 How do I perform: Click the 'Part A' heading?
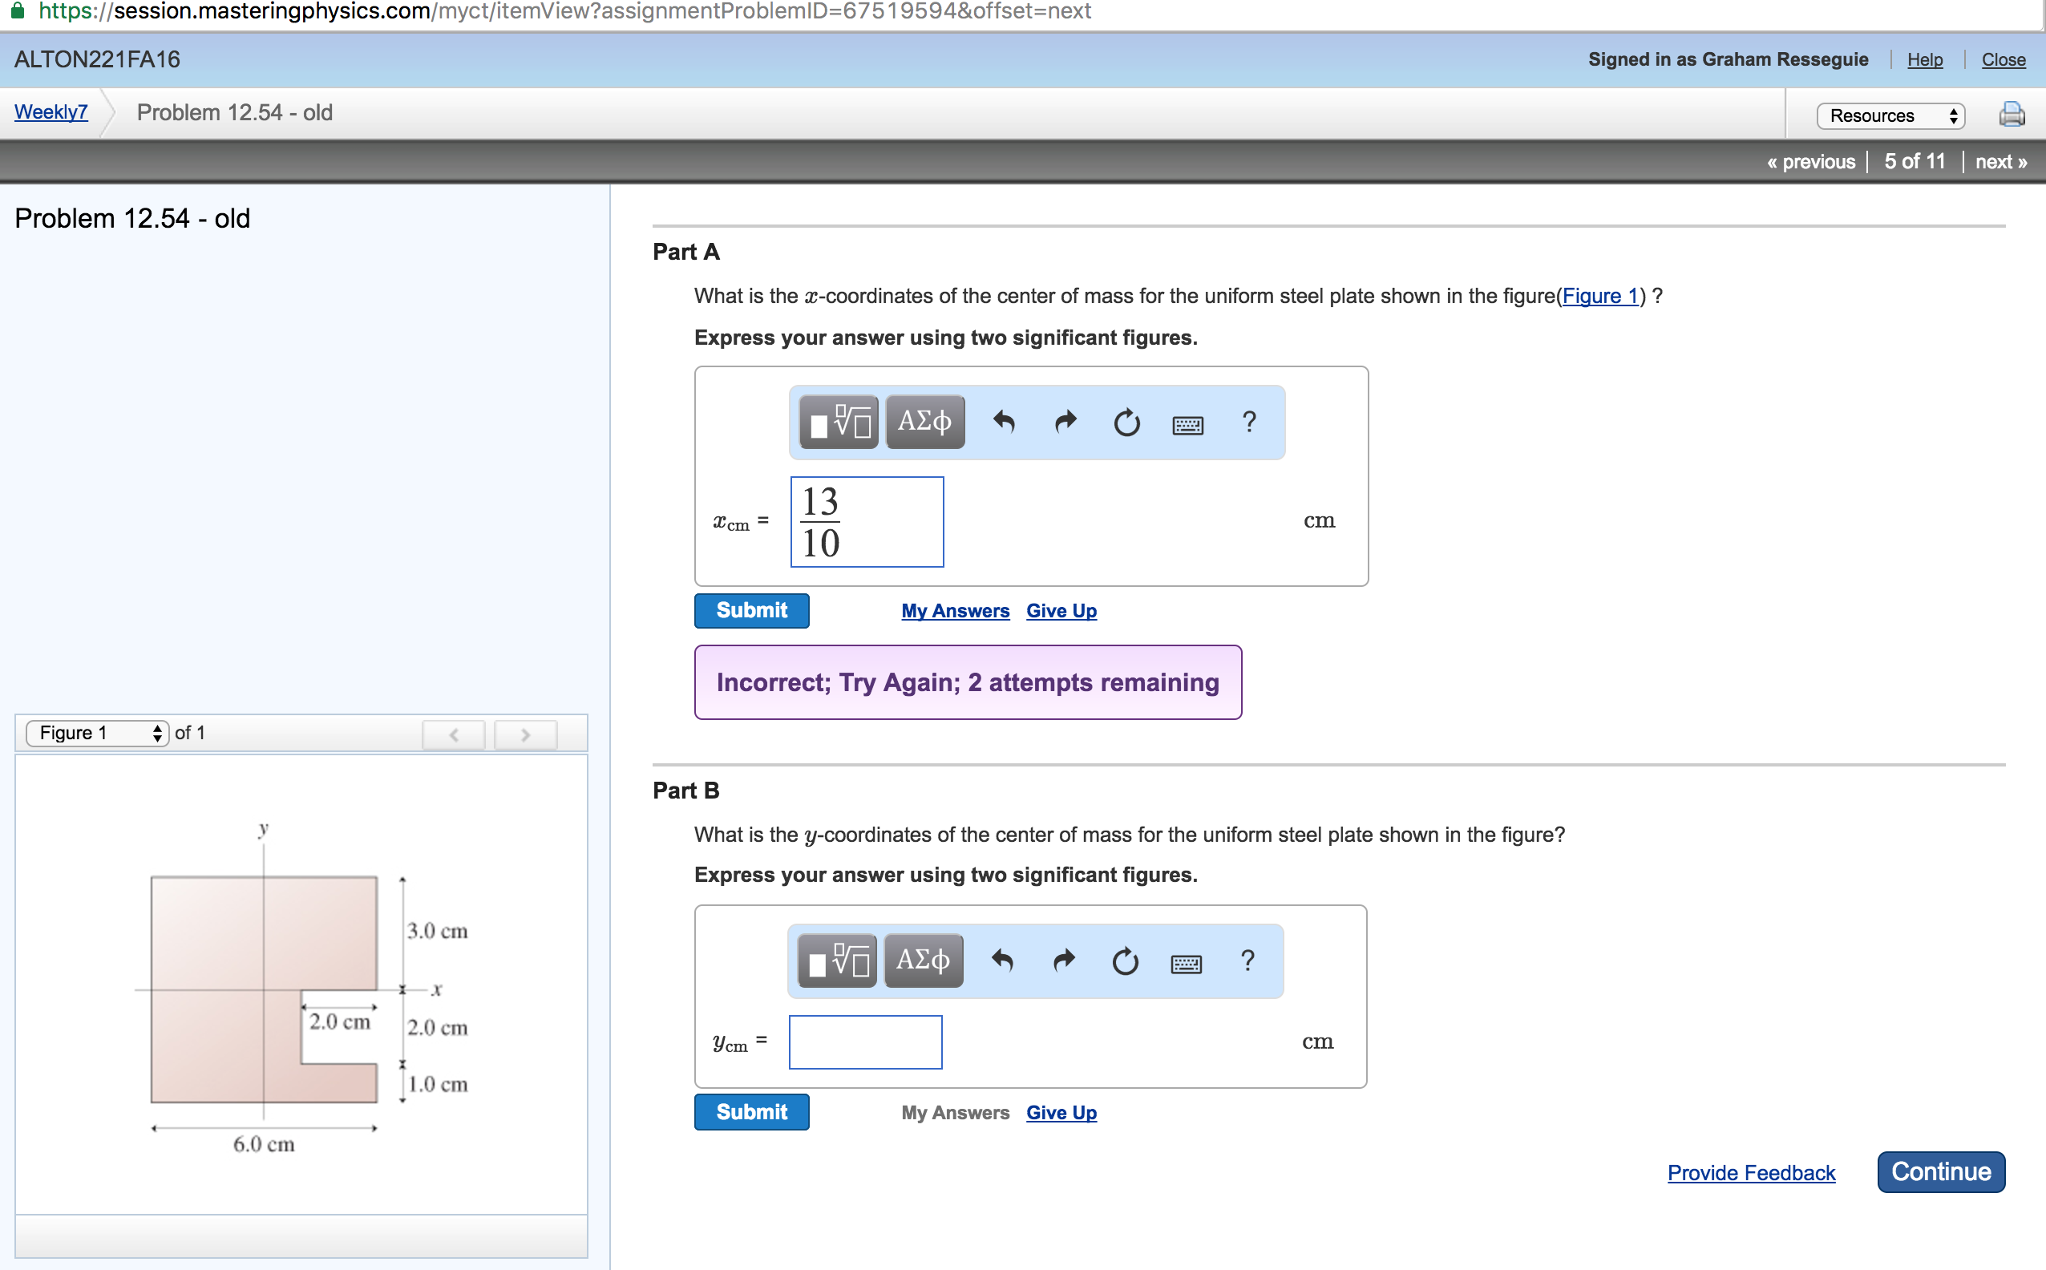686,252
